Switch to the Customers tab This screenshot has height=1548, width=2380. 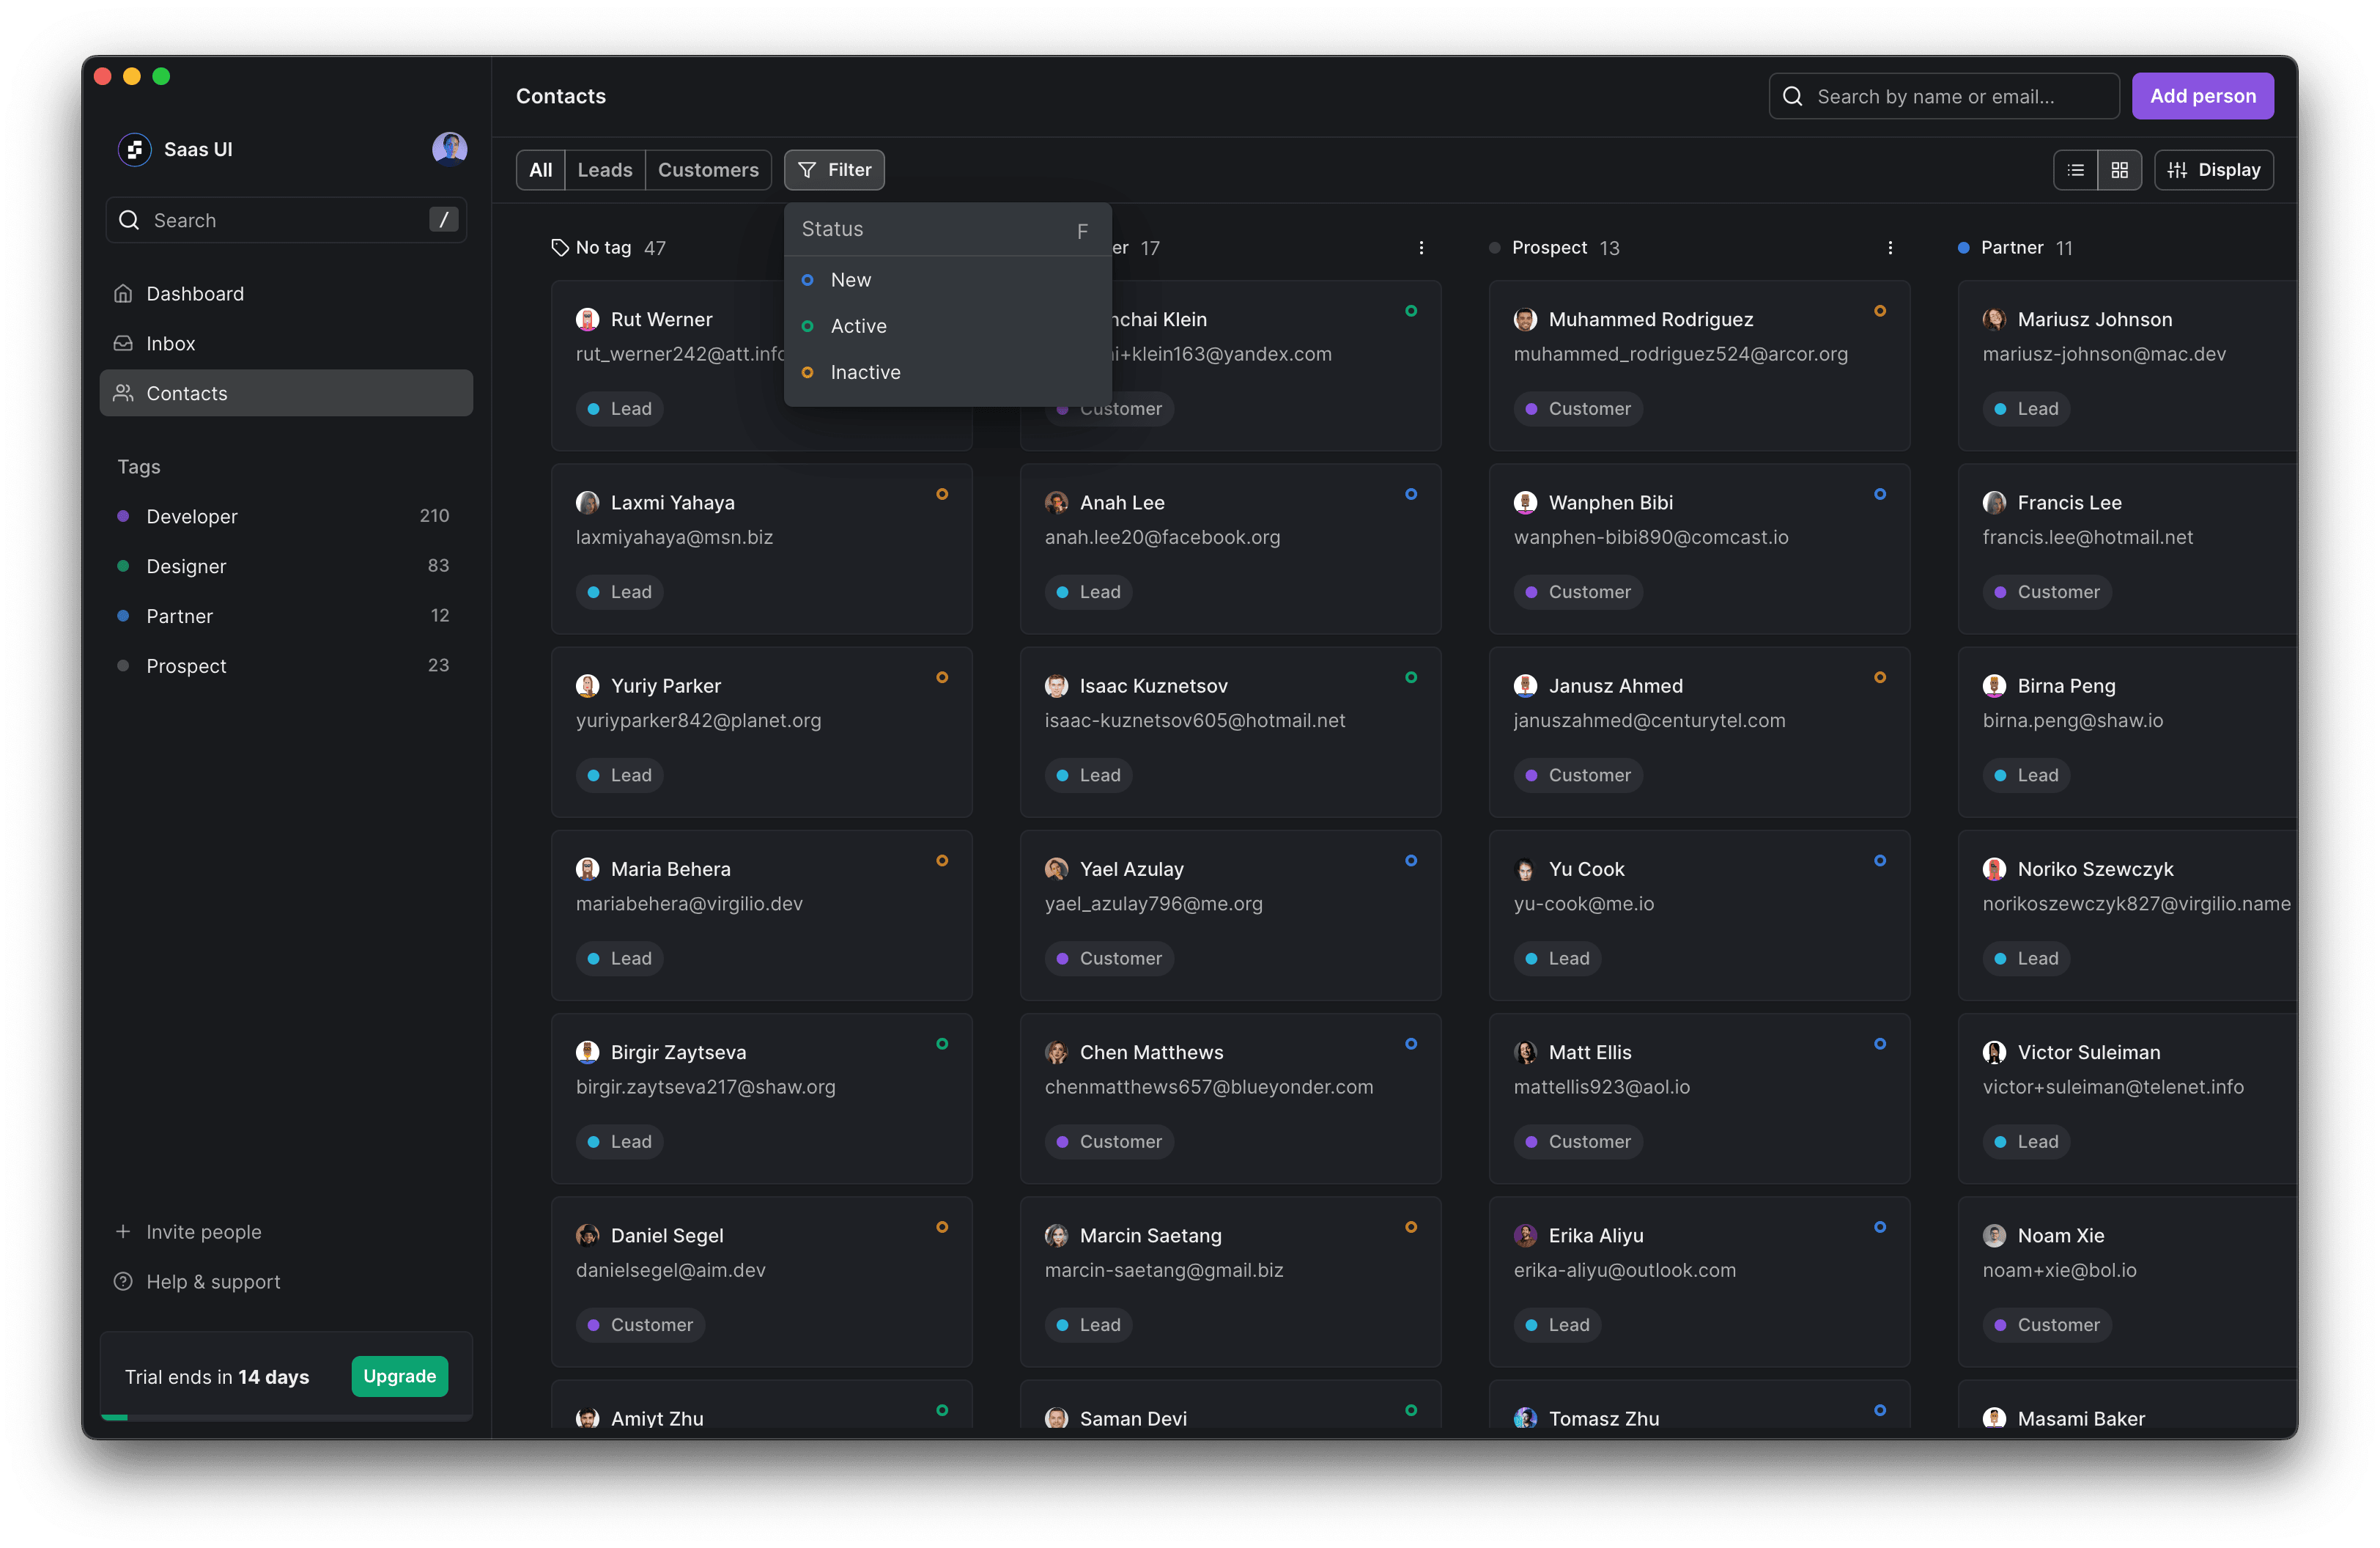coord(708,170)
